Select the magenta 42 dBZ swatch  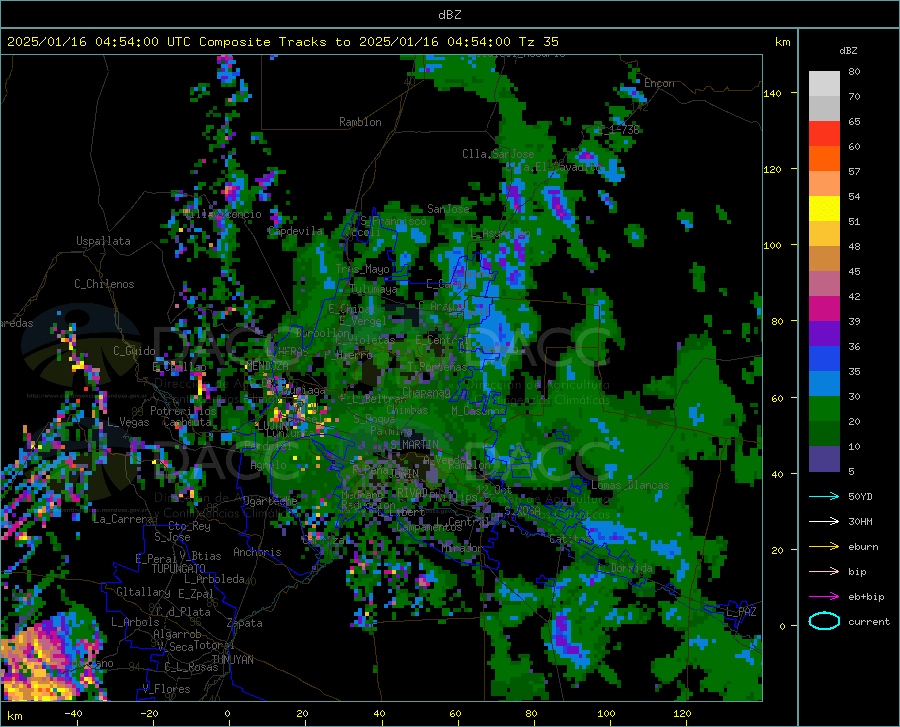pyautogui.click(x=824, y=309)
